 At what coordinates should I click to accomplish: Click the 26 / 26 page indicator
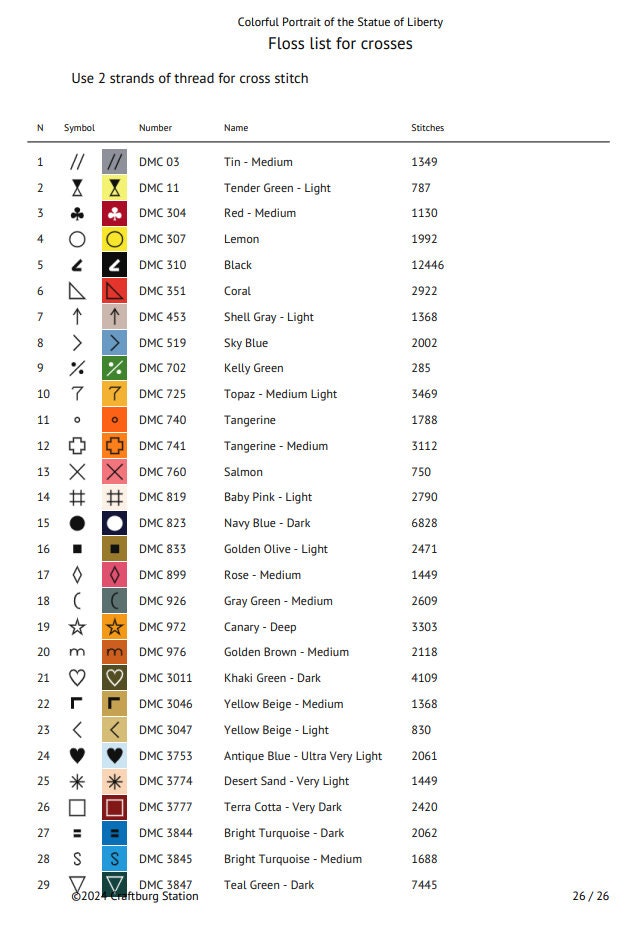click(x=591, y=896)
